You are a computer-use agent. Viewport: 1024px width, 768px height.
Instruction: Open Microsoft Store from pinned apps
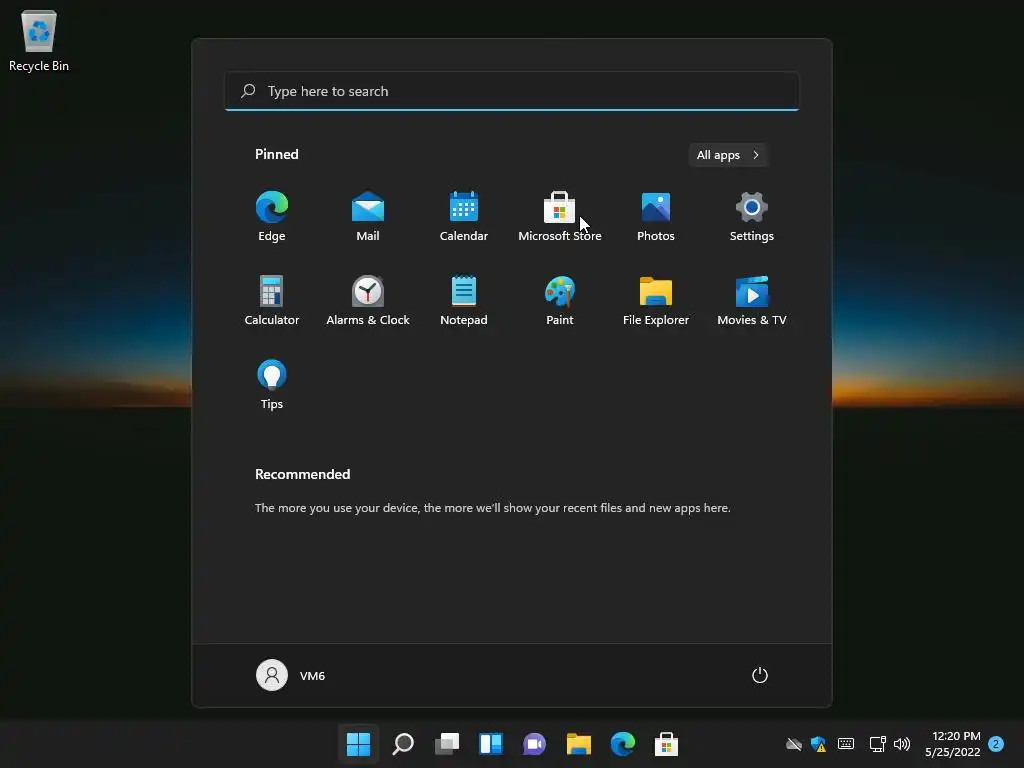point(560,216)
